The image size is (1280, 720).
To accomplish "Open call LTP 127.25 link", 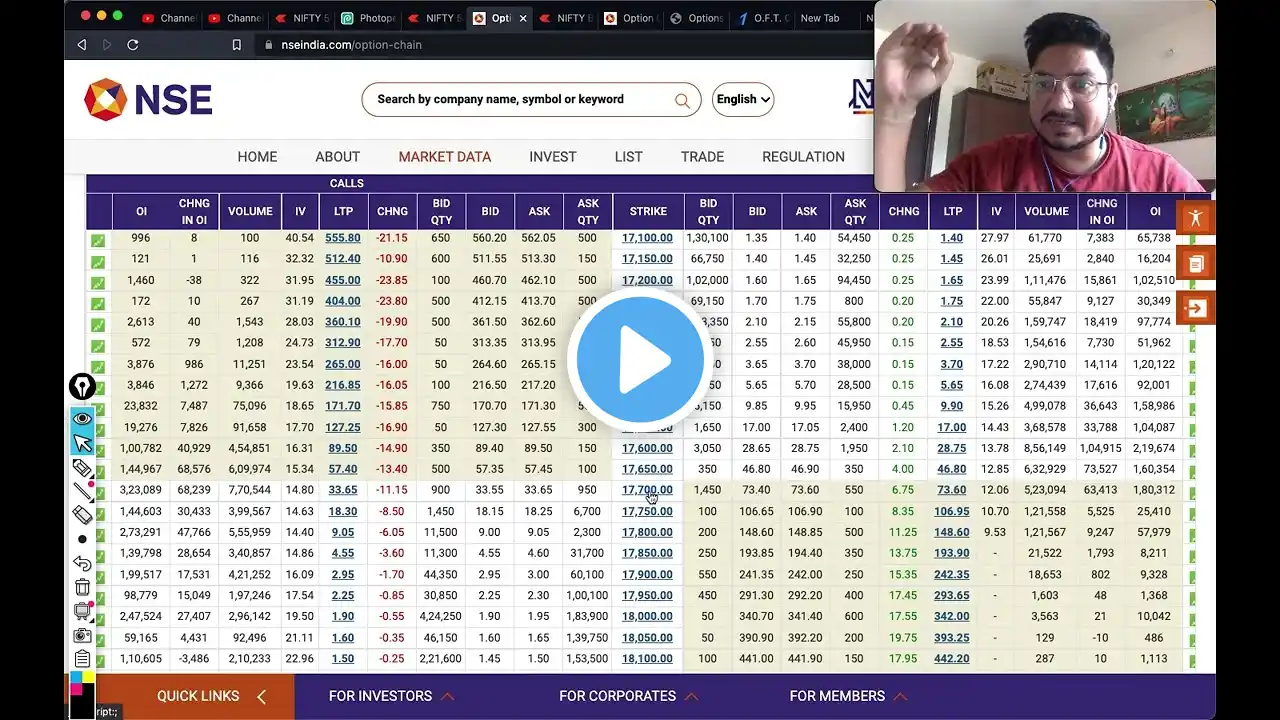I will (x=343, y=427).
